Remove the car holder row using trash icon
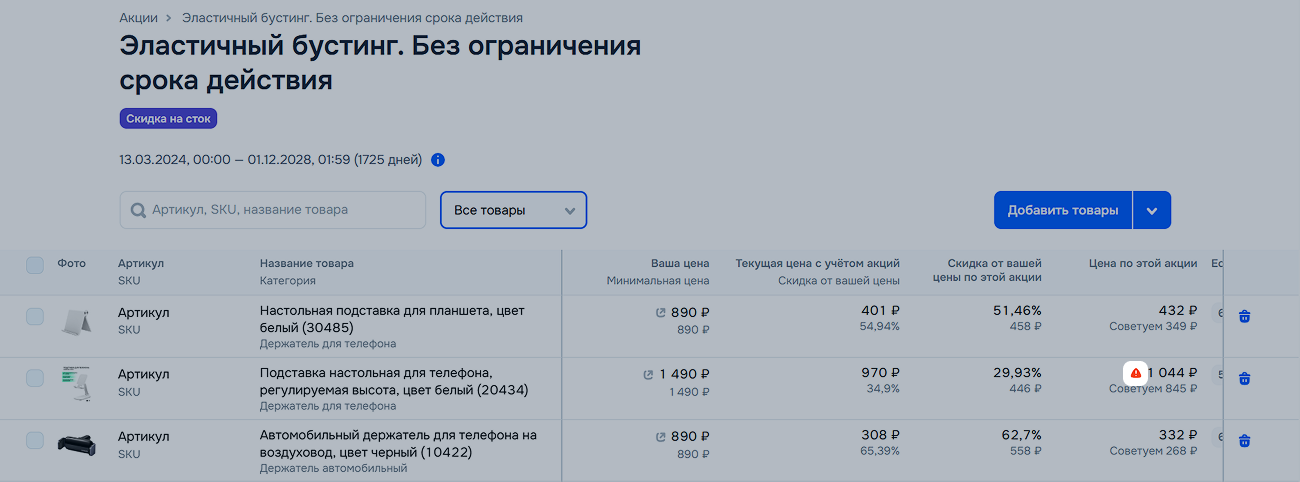 (x=1244, y=441)
